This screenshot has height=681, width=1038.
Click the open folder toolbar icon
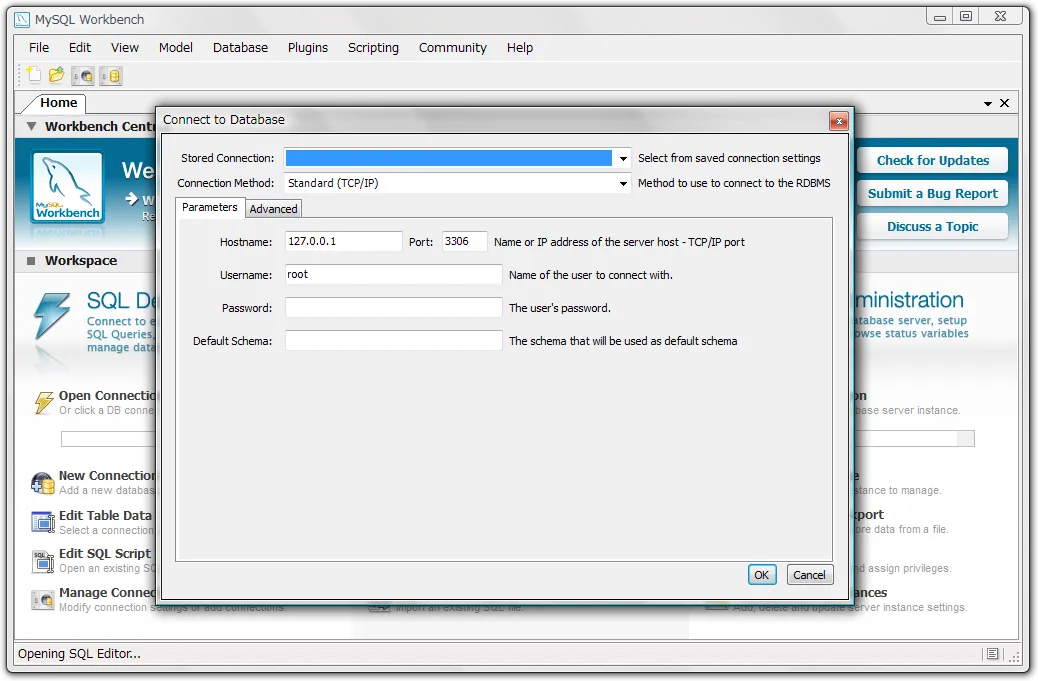click(x=57, y=75)
